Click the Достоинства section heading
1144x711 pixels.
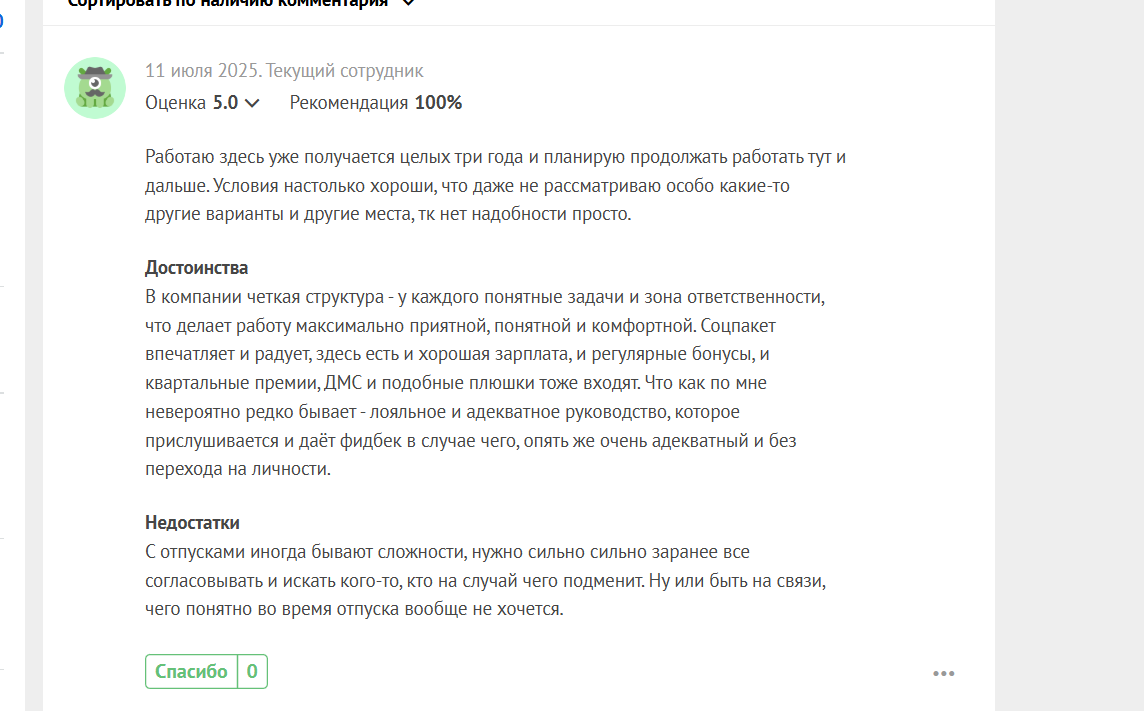196,268
